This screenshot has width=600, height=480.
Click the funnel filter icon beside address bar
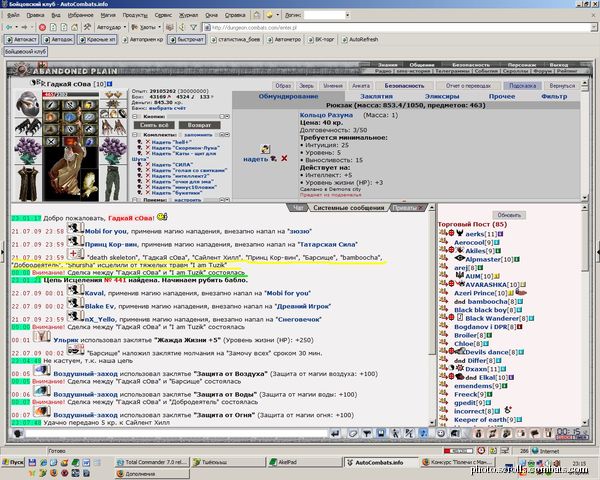[x=194, y=27]
